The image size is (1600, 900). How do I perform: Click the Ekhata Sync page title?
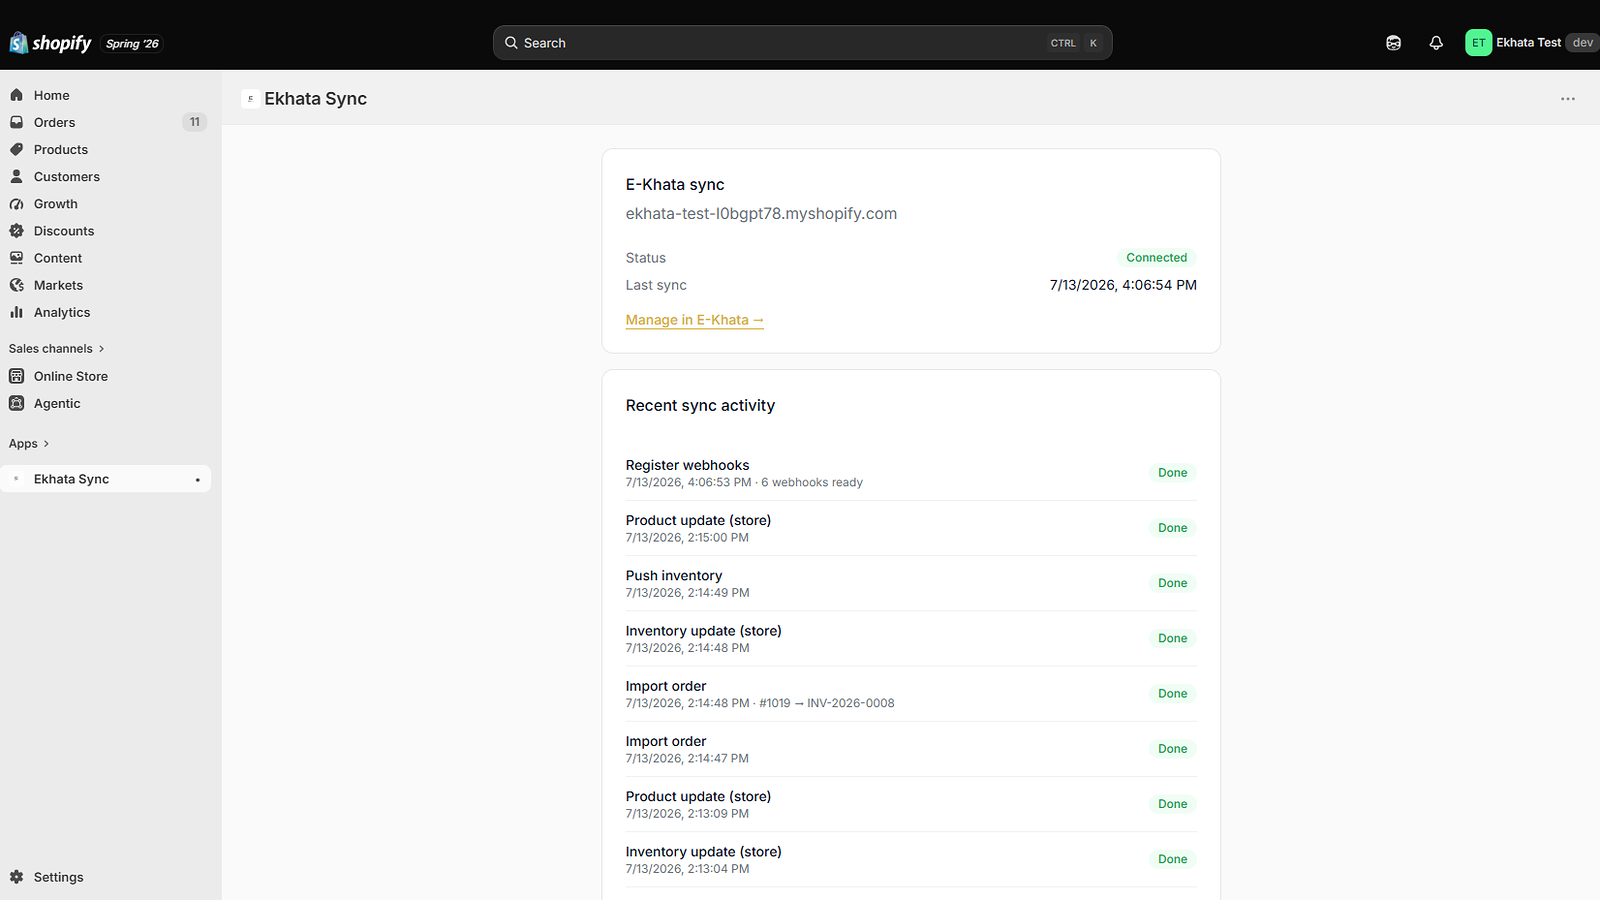[x=316, y=98]
